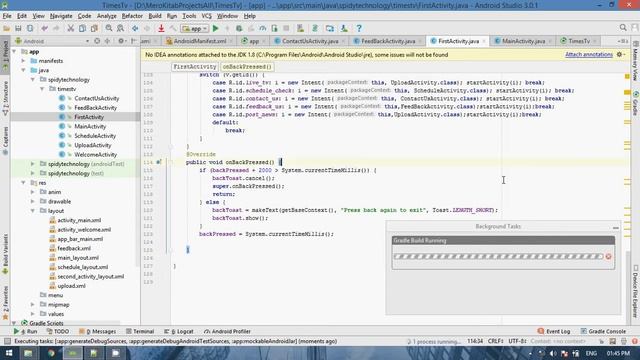The height and width of the screenshot is (360, 640).
Task: Expand the mipmap folder
Action: tap(33, 304)
